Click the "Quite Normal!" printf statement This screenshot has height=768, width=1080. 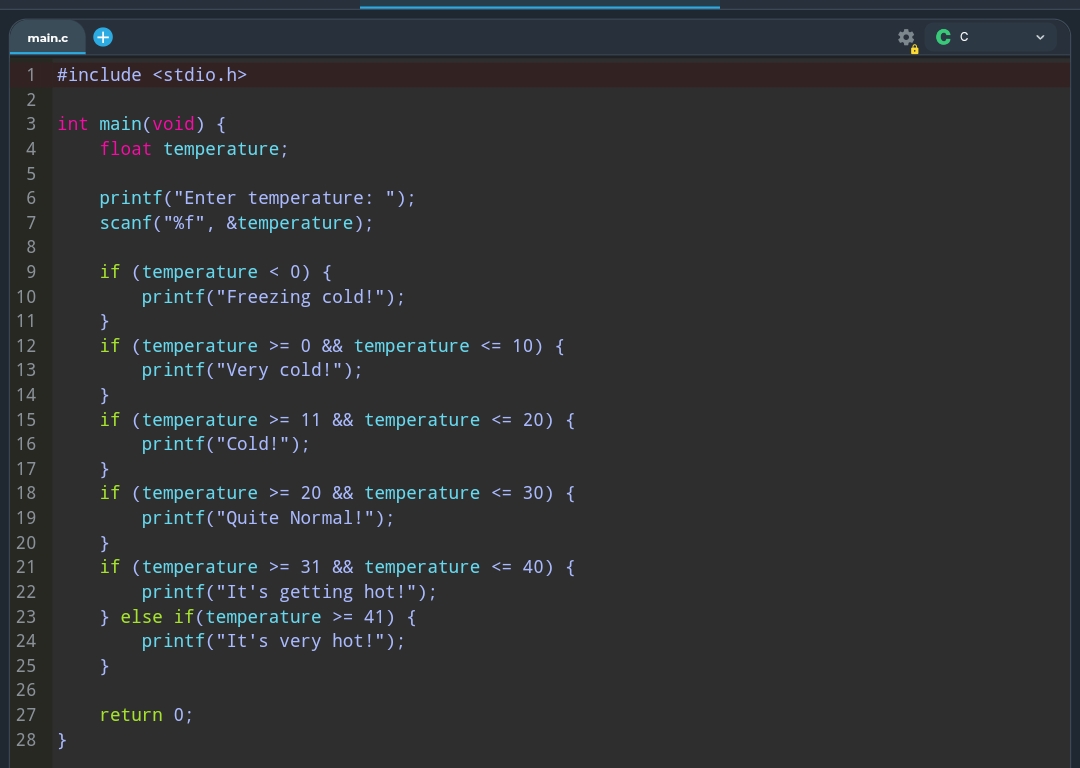point(267,518)
